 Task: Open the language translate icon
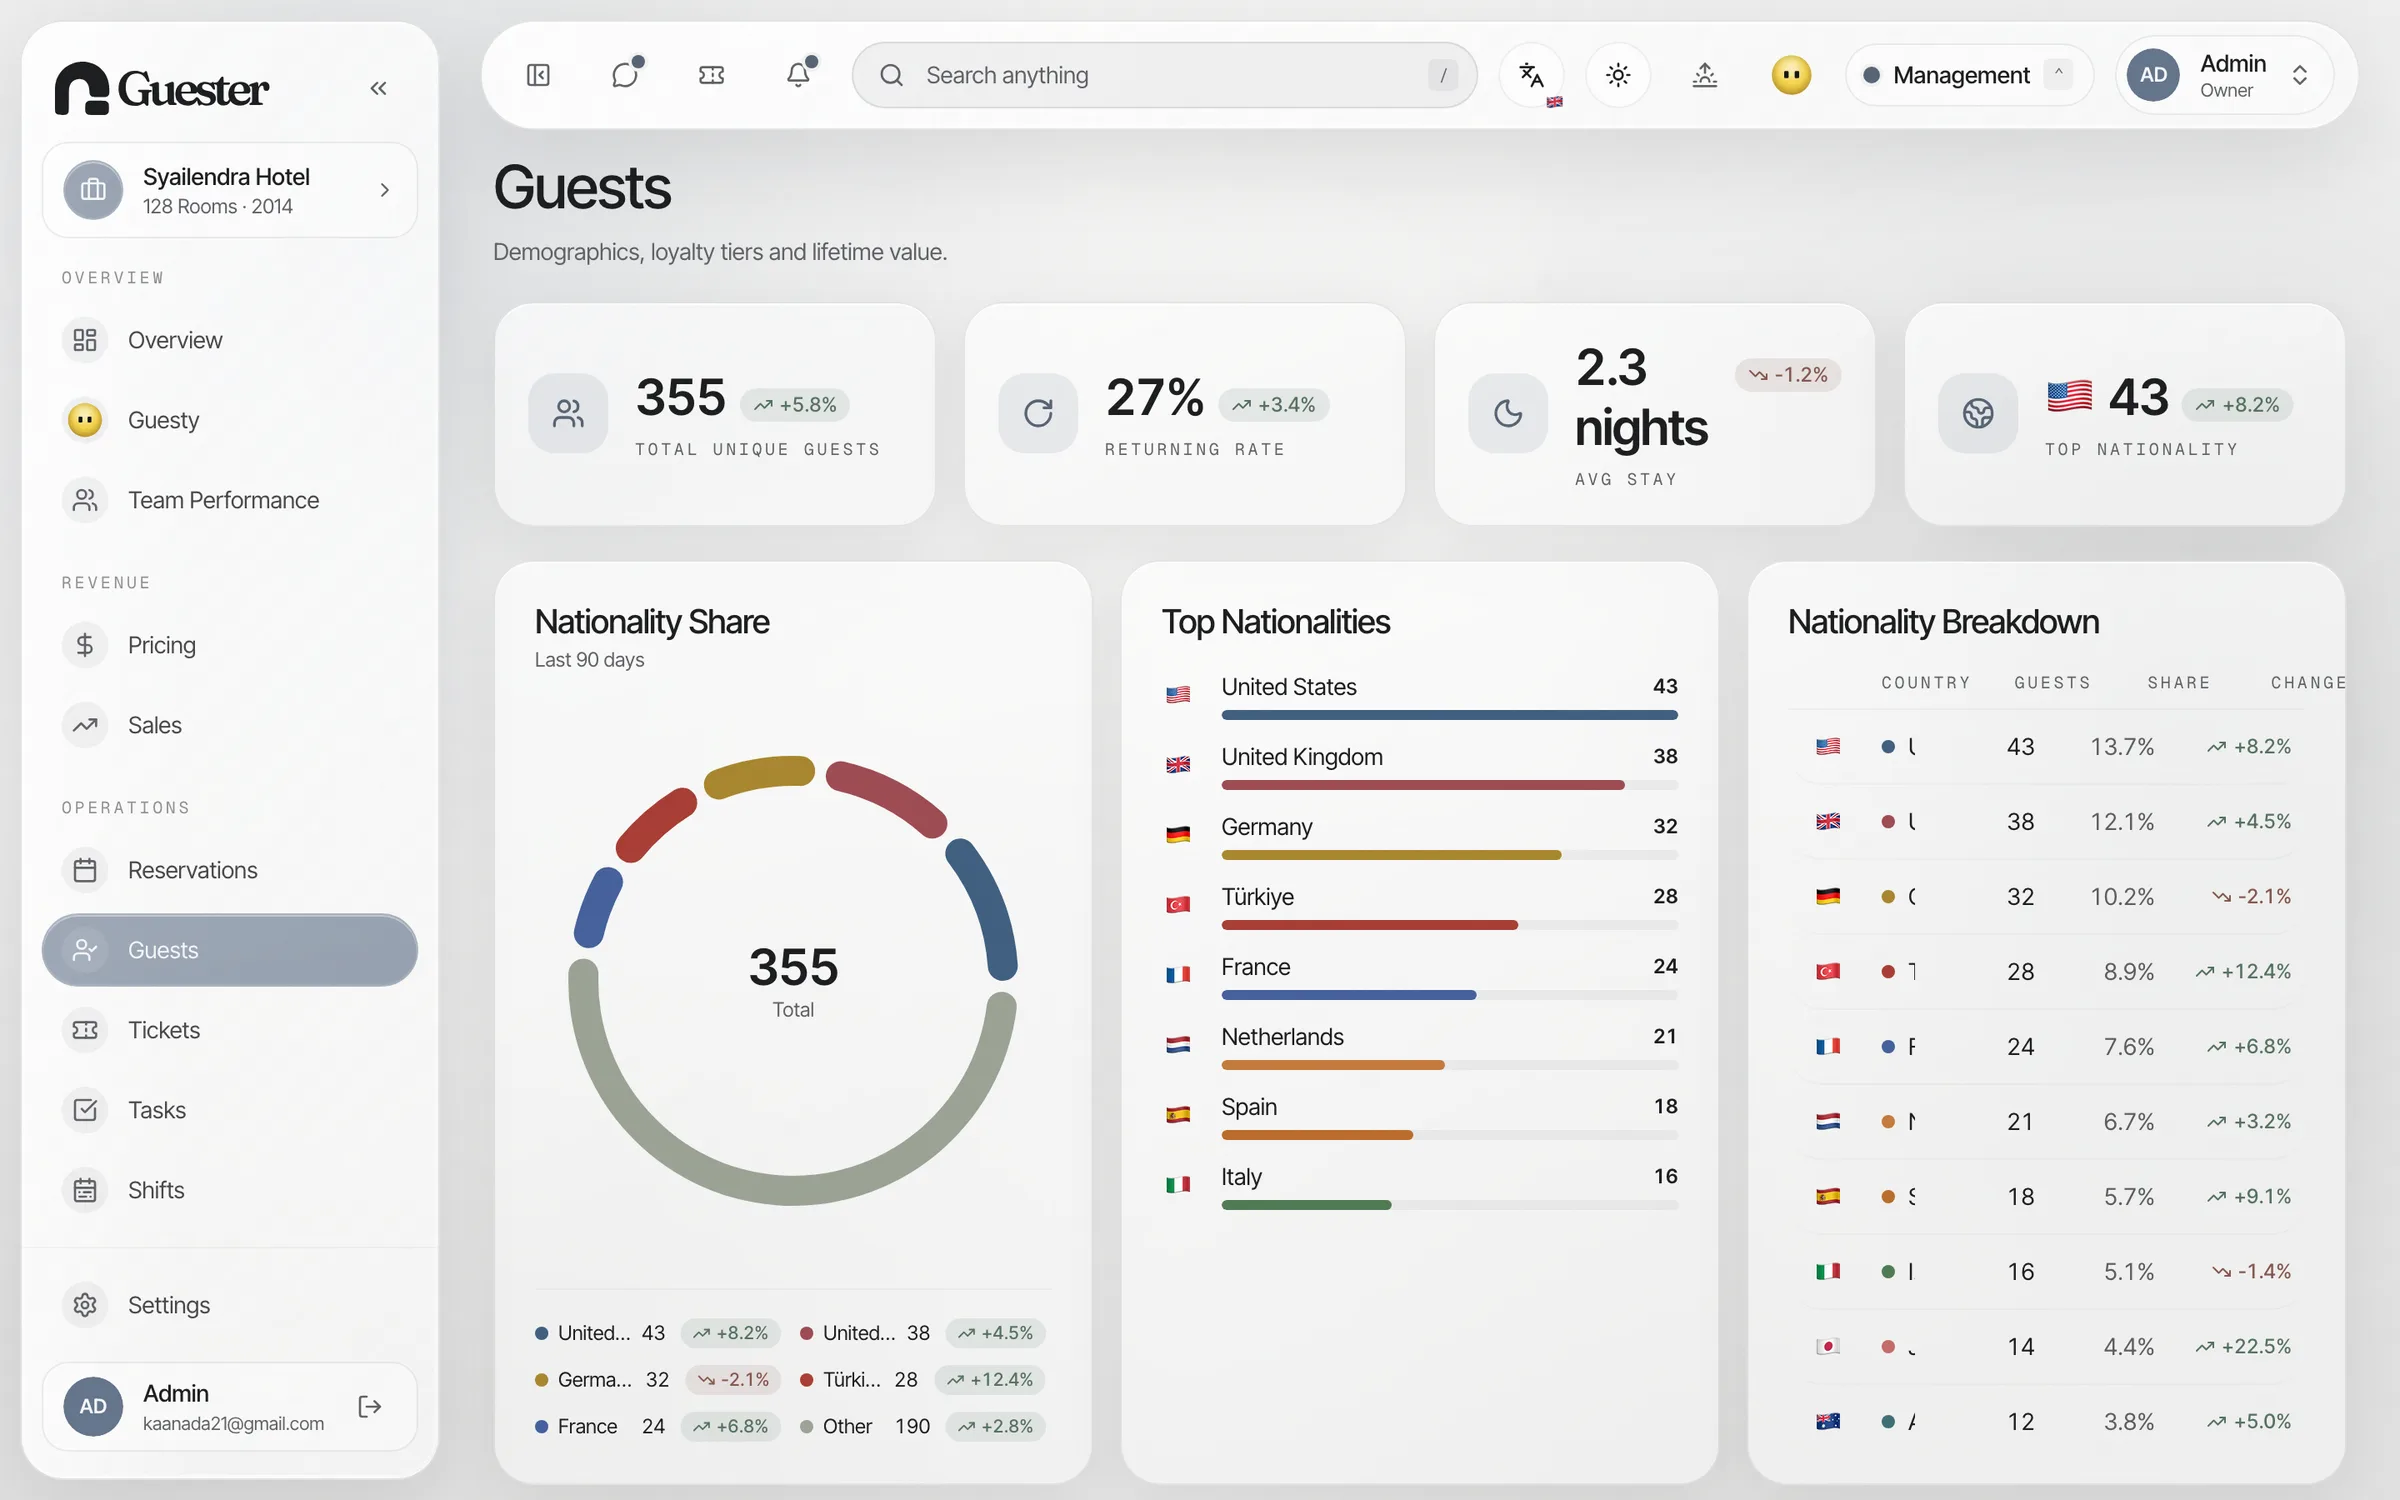[1531, 75]
